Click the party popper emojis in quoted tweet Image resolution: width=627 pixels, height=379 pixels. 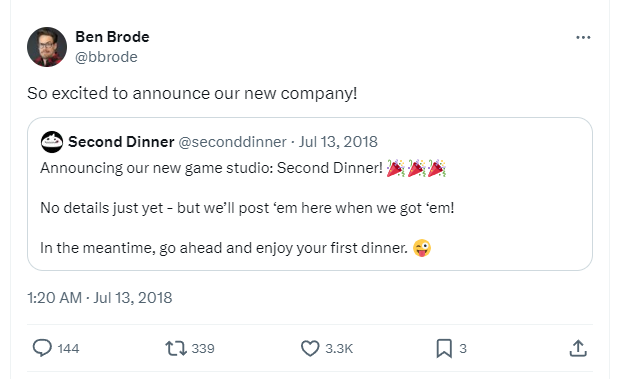point(416,168)
